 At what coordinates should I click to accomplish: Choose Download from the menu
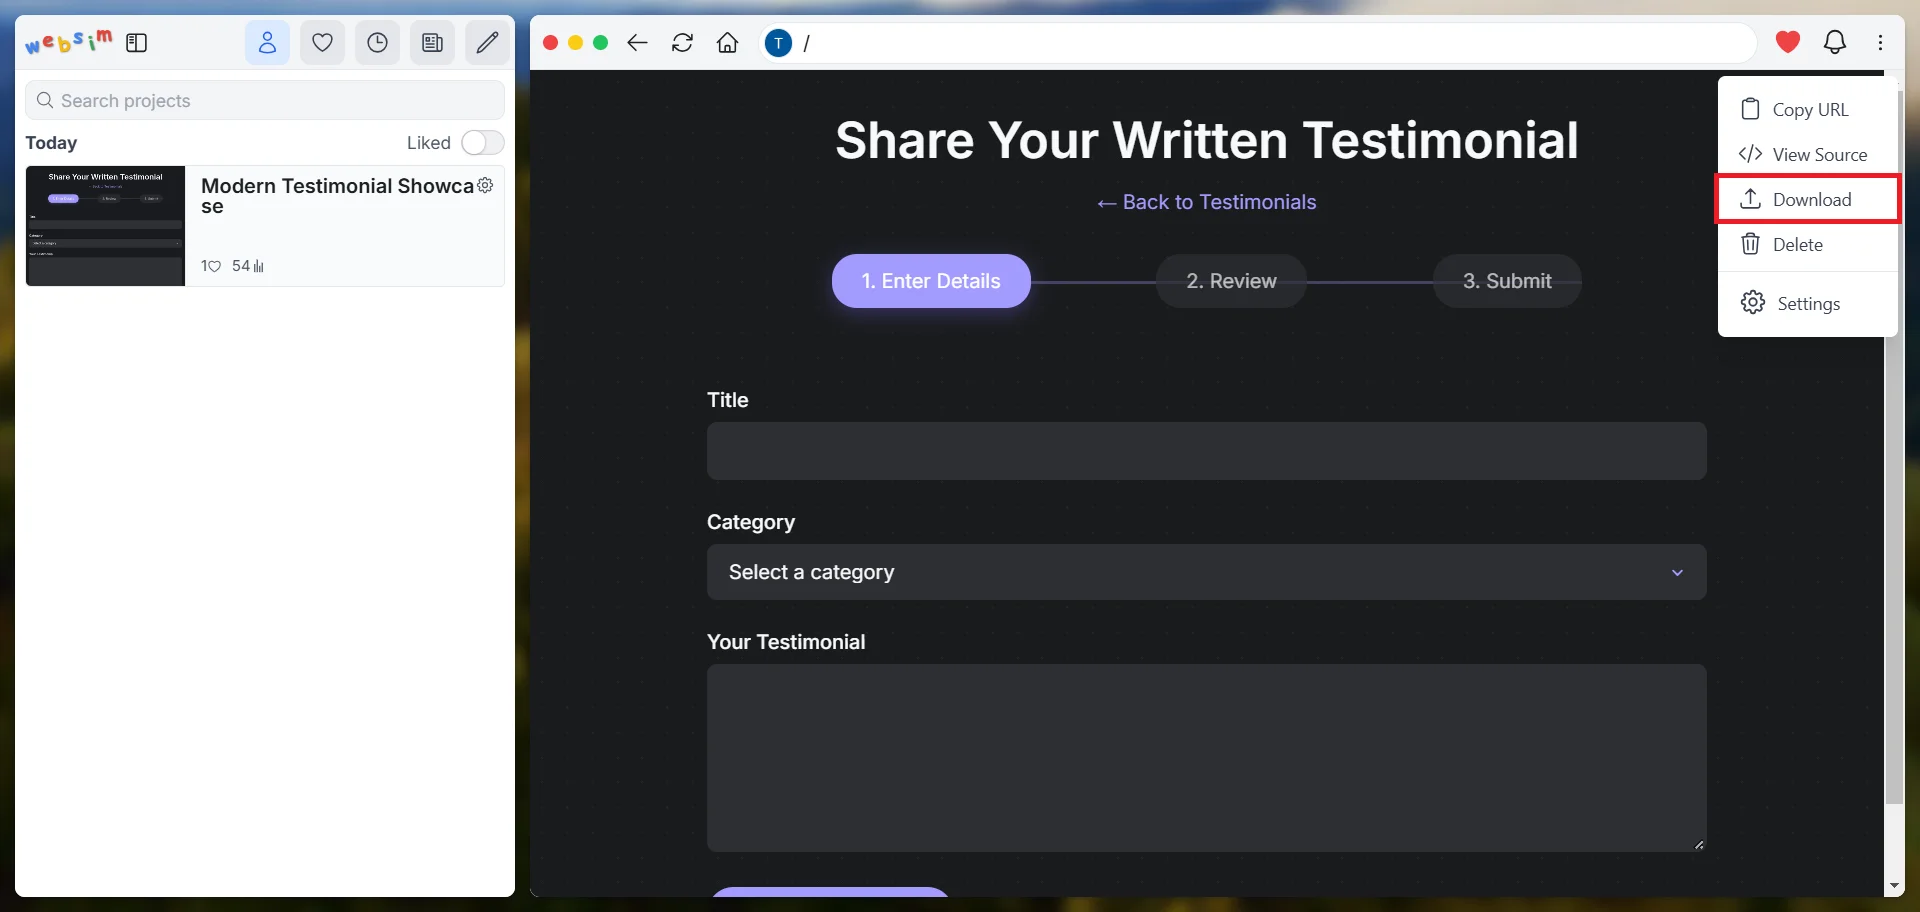(x=1808, y=199)
